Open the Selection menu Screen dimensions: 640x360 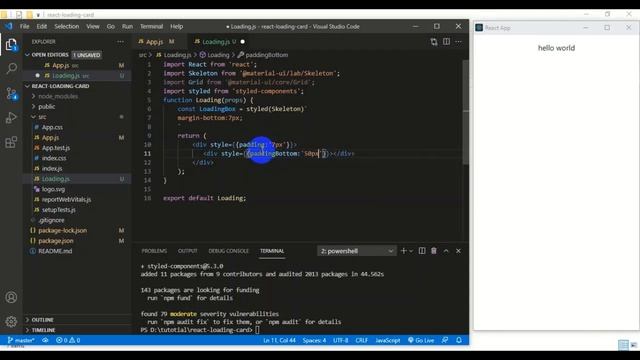coord(67,27)
